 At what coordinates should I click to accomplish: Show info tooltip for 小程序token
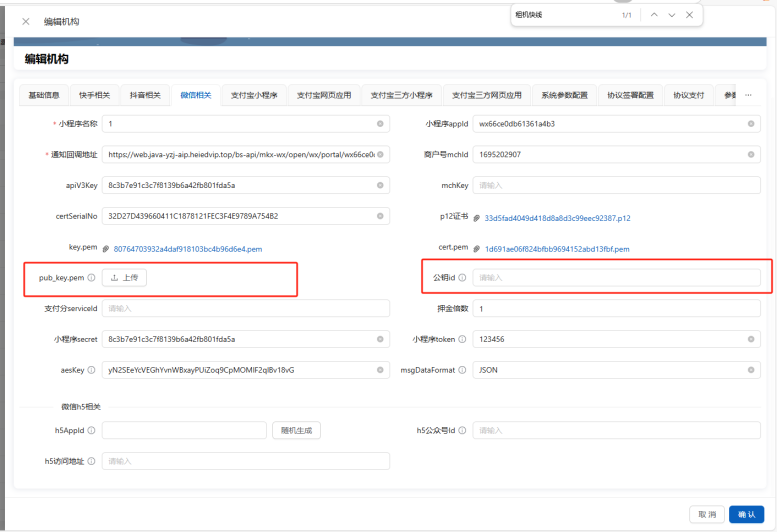coord(462,339)
